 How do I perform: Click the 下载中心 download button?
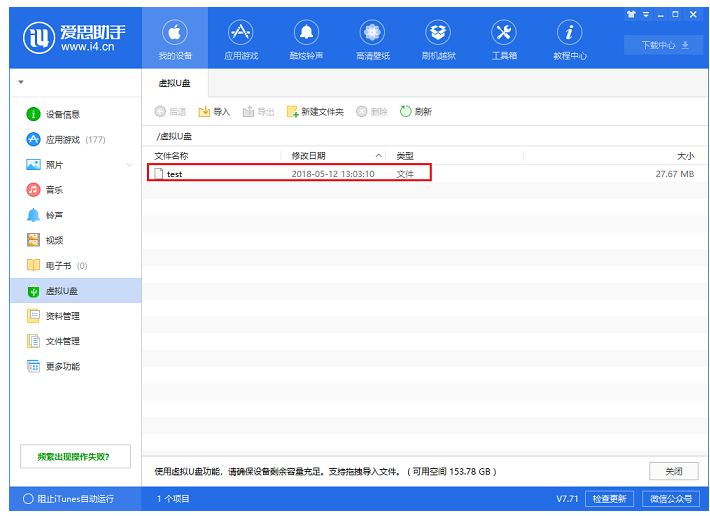(x=664, y=45)
